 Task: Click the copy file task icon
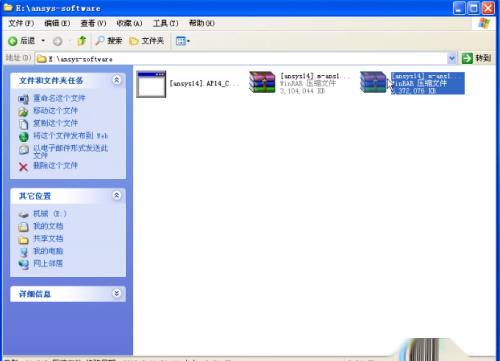pos(23,124)
